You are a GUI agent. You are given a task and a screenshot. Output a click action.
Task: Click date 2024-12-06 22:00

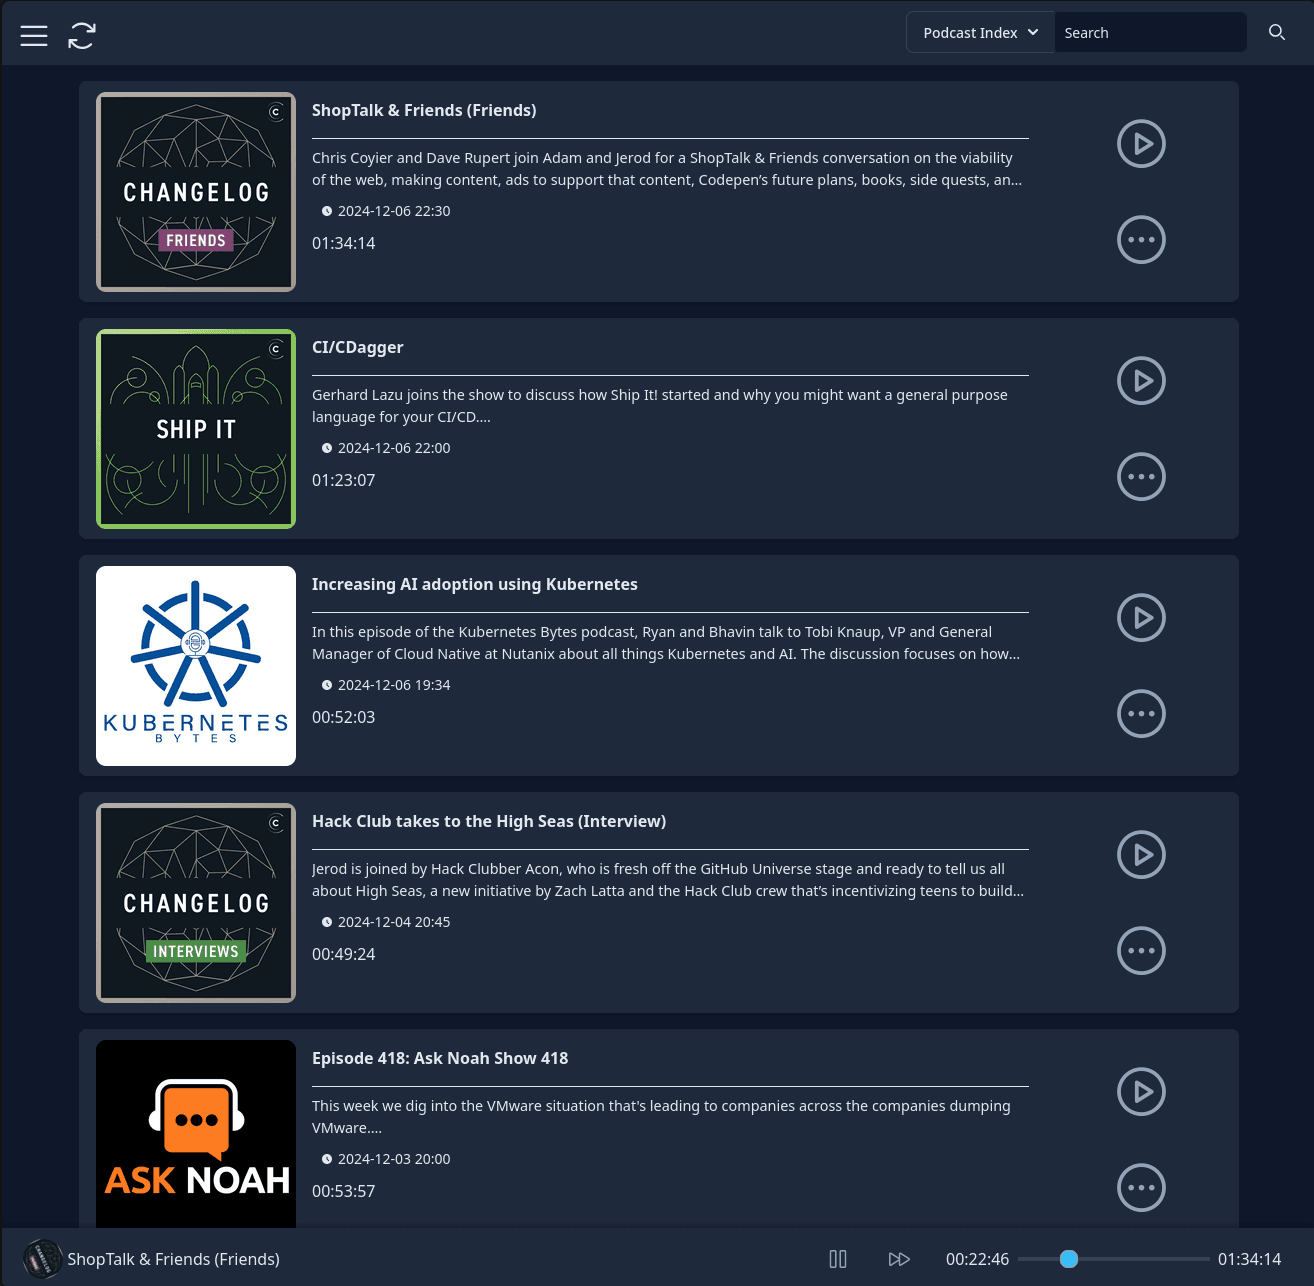394,448
